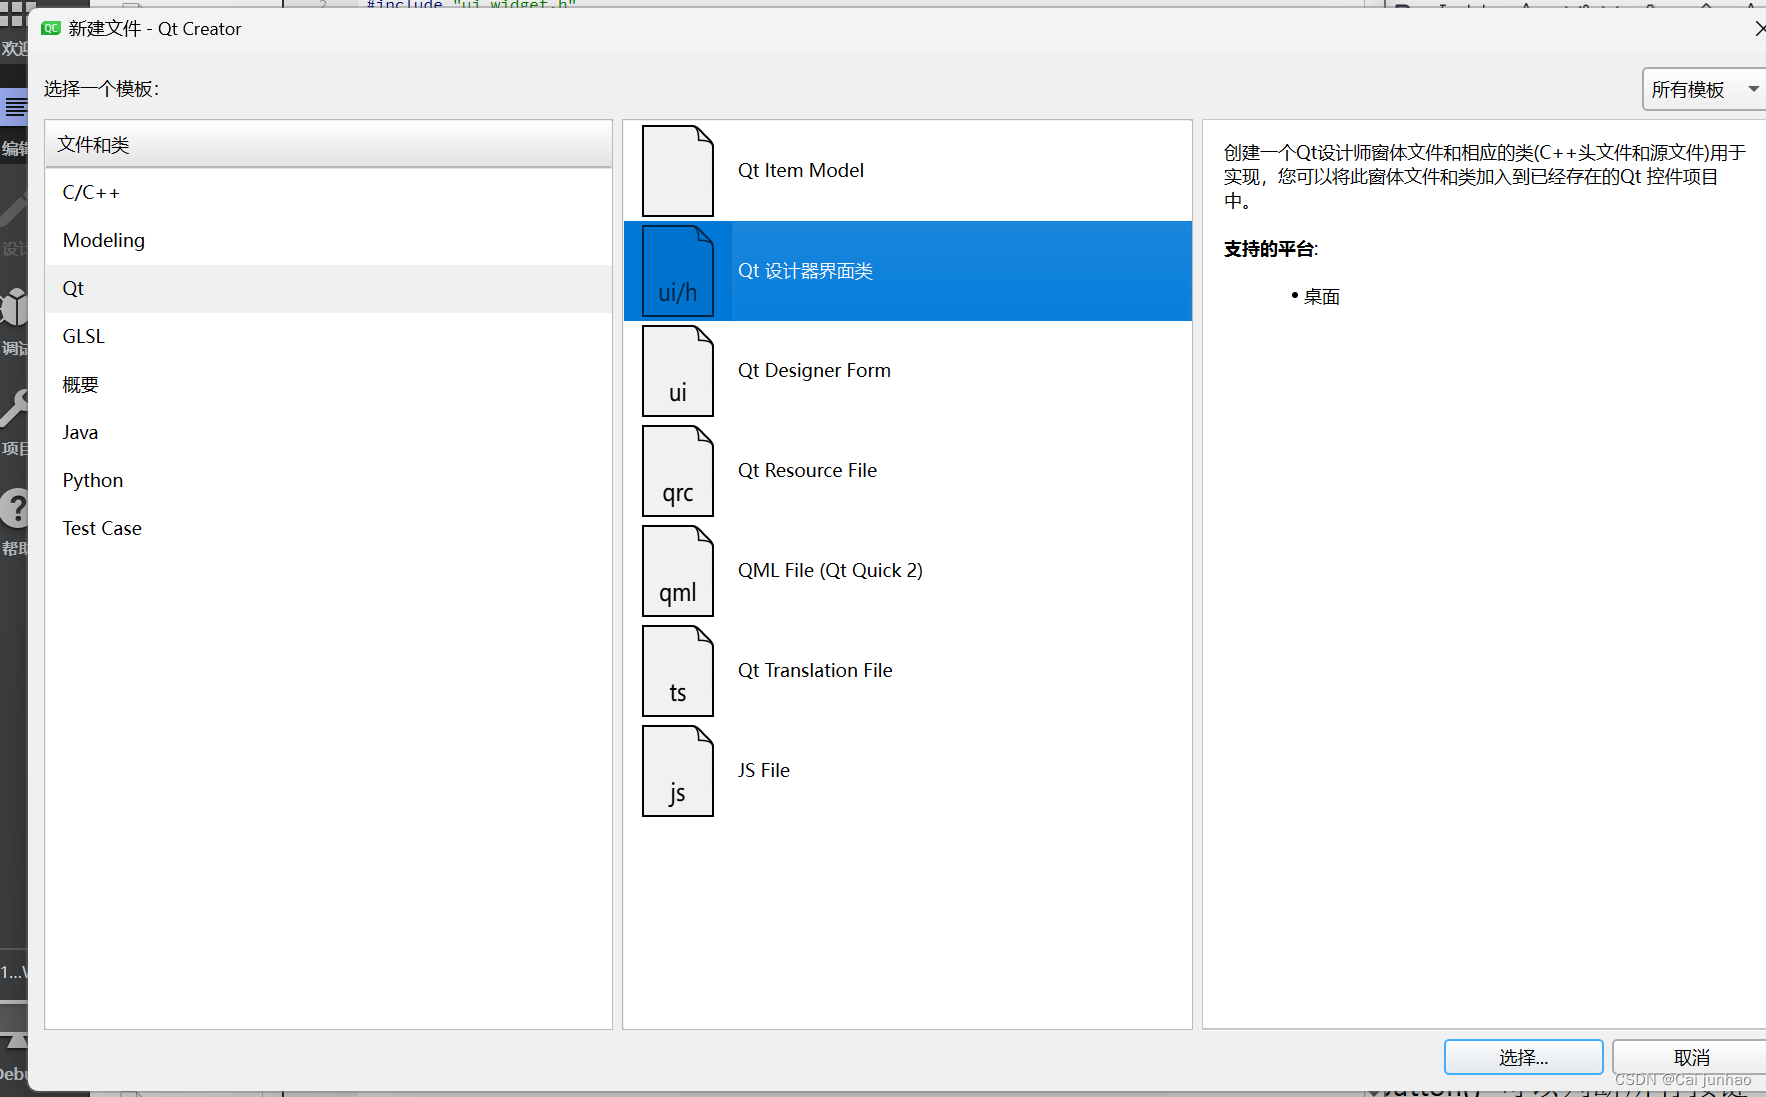Choose QML File (Qt Quick 2) template
Screen dimensions: 1766x1097
(x=908, y=571)
